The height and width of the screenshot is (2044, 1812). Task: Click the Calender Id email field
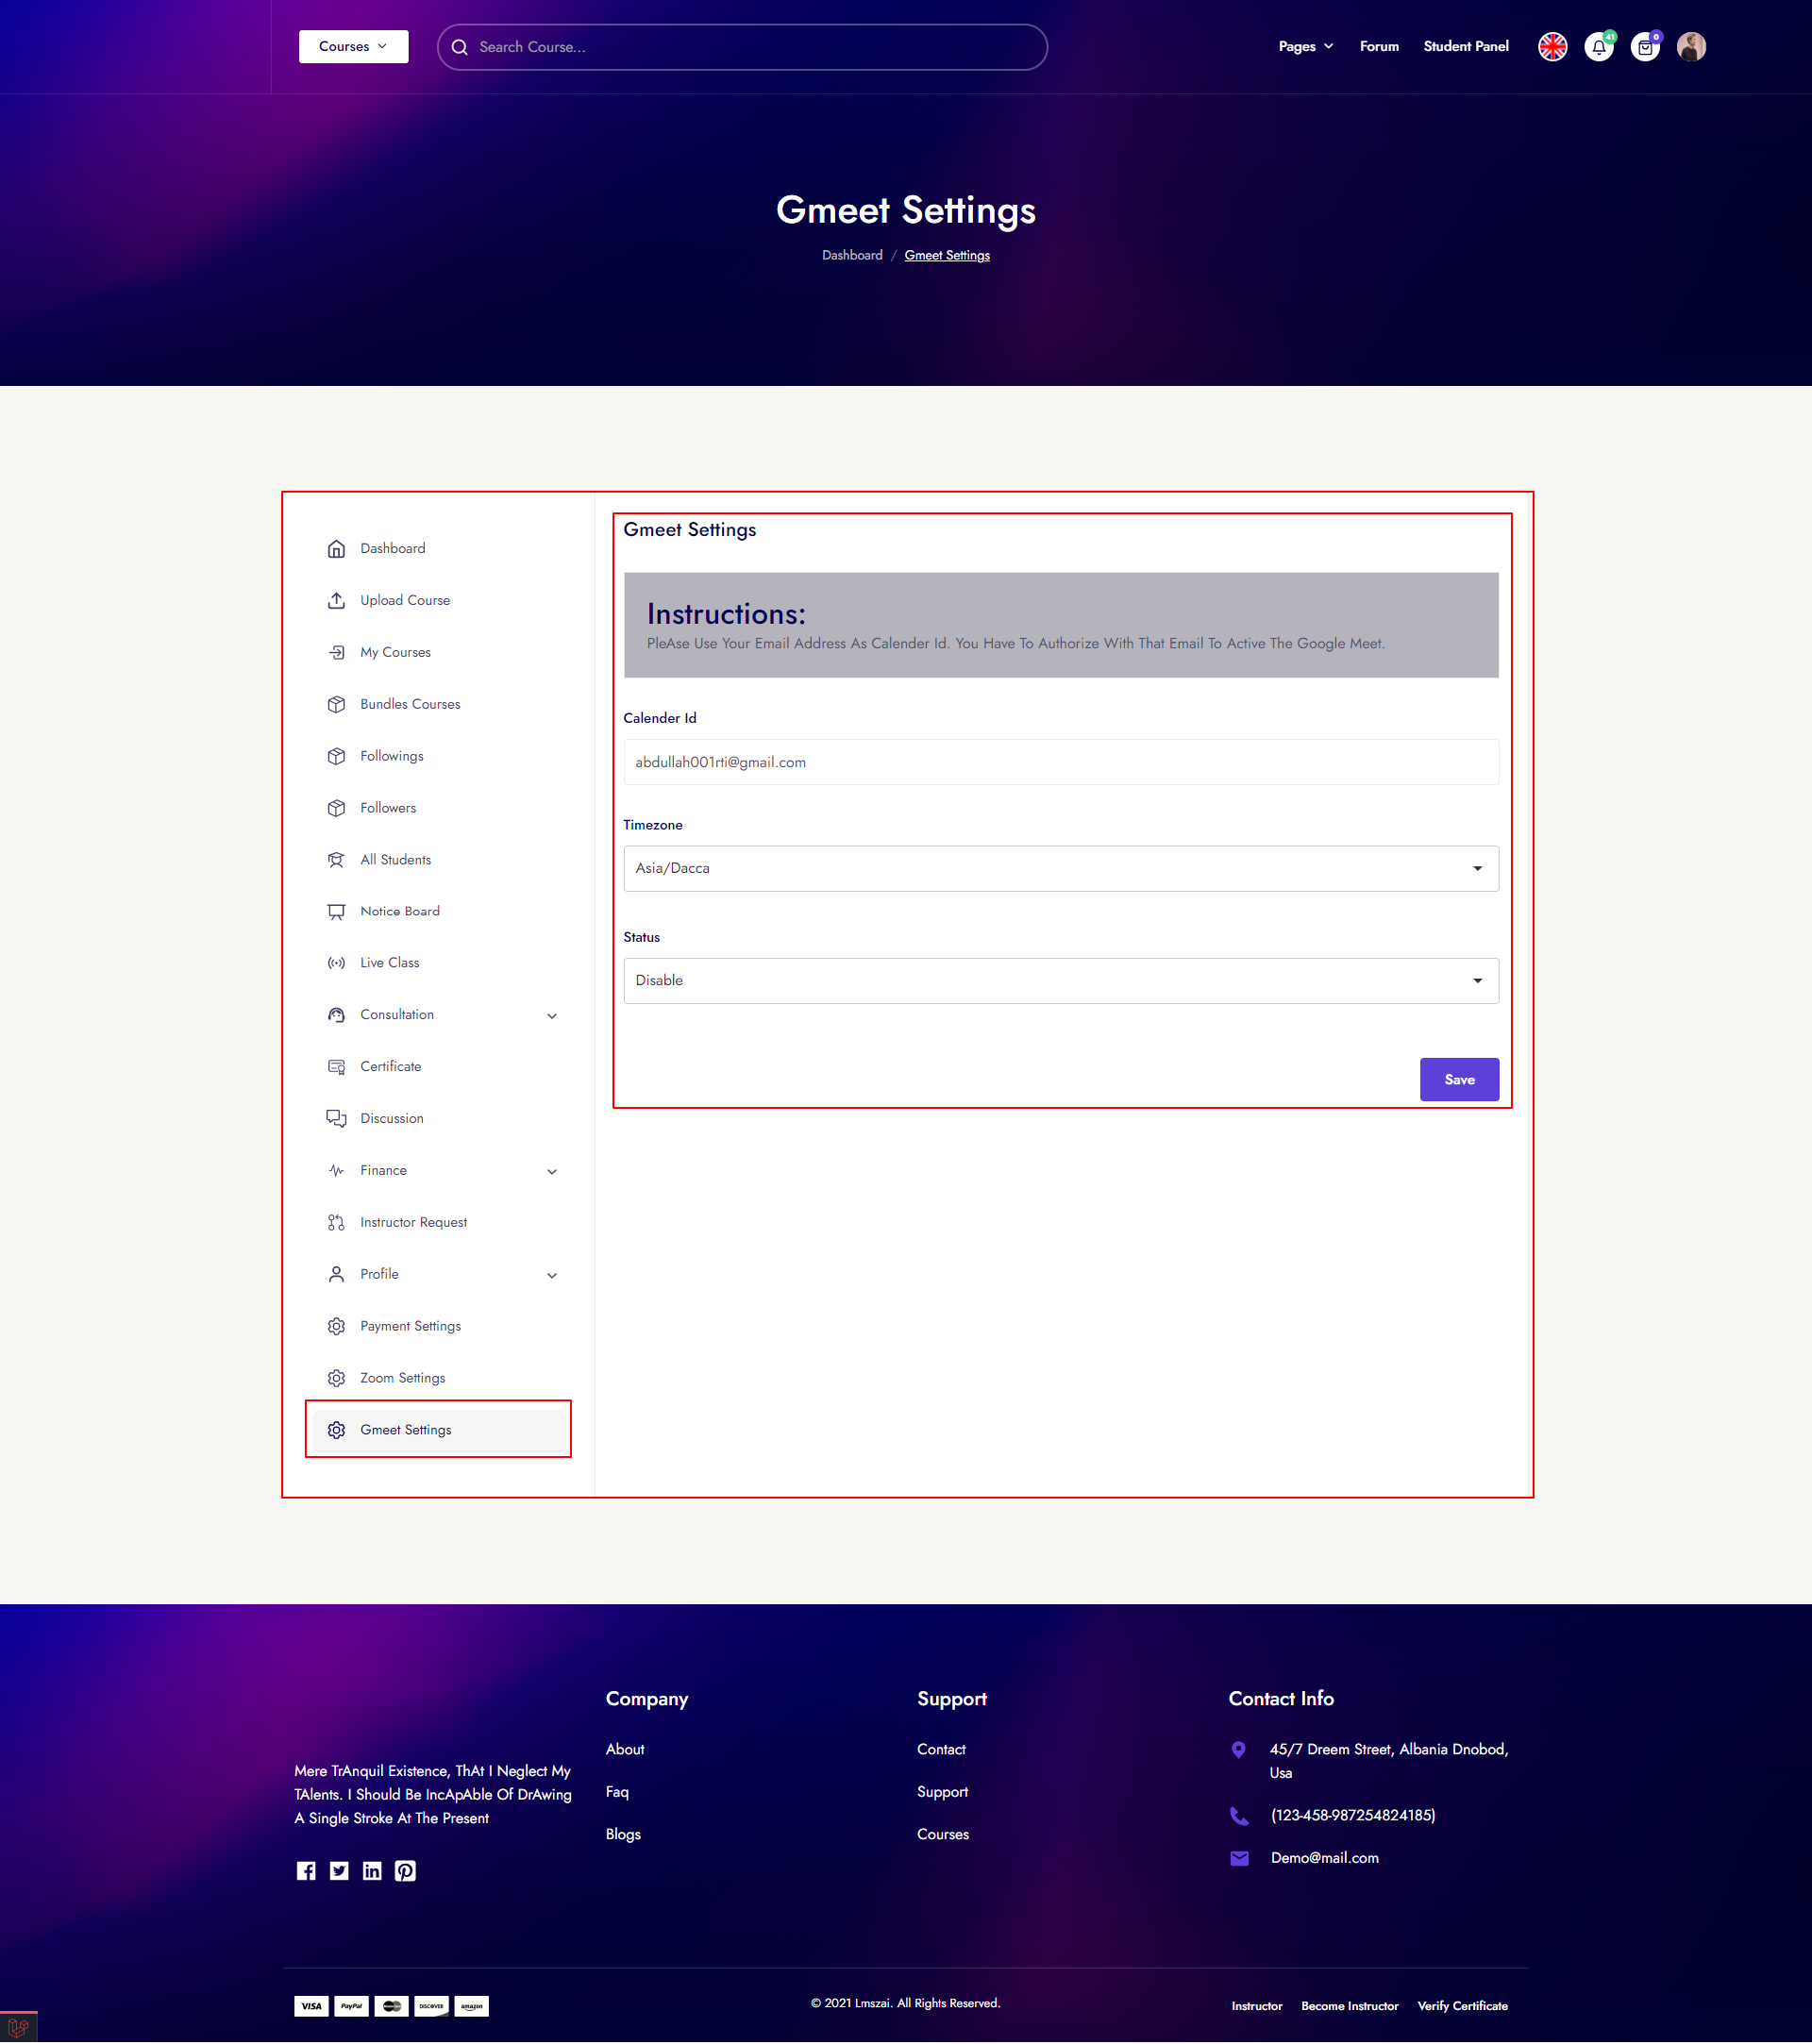click(x=1060, y=762)
